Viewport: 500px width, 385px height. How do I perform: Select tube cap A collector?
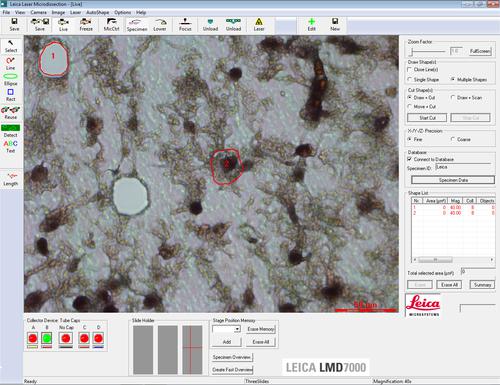tap(33, 338)
